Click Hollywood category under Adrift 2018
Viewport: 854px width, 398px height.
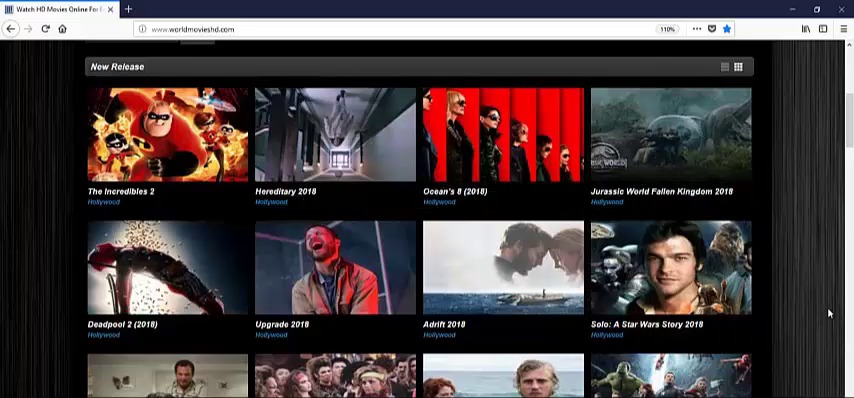pyautogui.click(x=439, y=335)
